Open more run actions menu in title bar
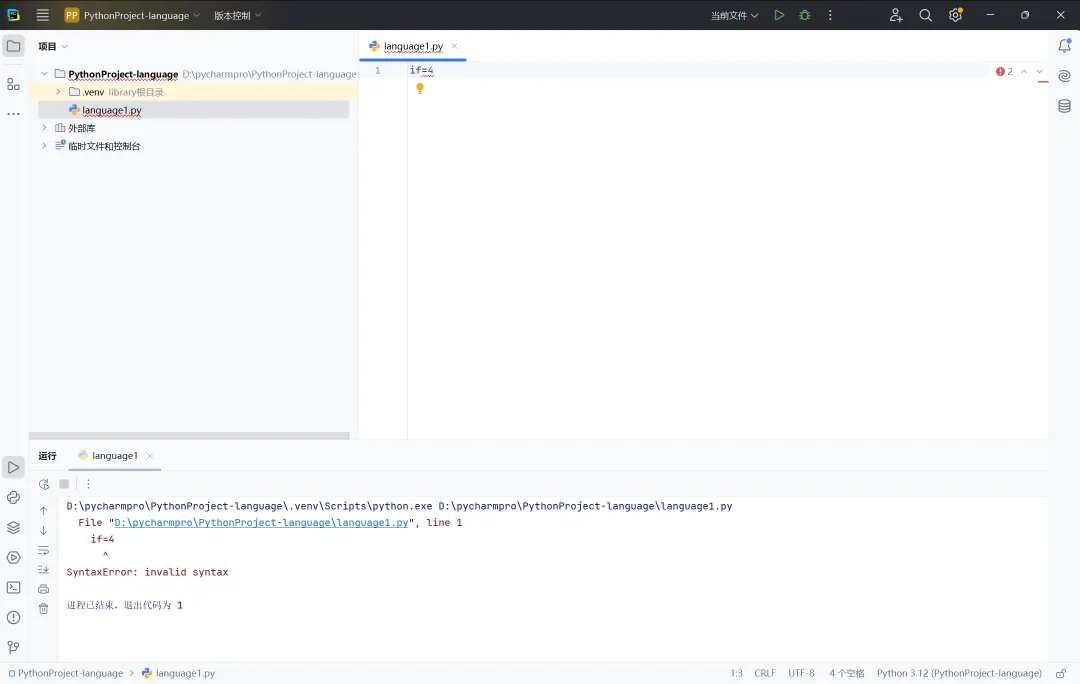The width and height of the screenshot is (1080, 684). (x=830, y=15)
